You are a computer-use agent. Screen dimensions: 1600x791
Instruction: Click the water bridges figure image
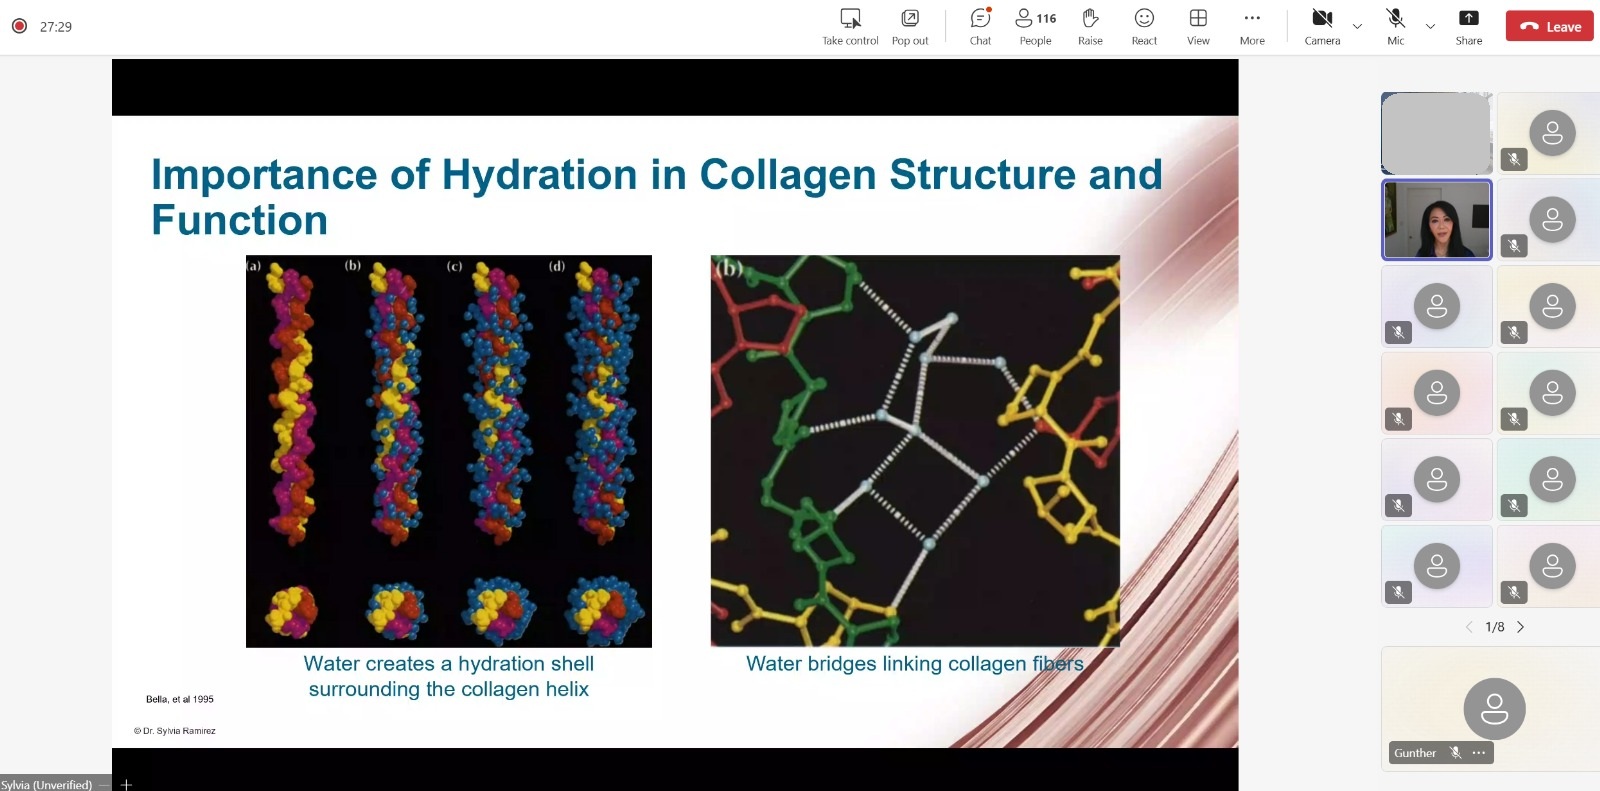click(x=915, y=451)
